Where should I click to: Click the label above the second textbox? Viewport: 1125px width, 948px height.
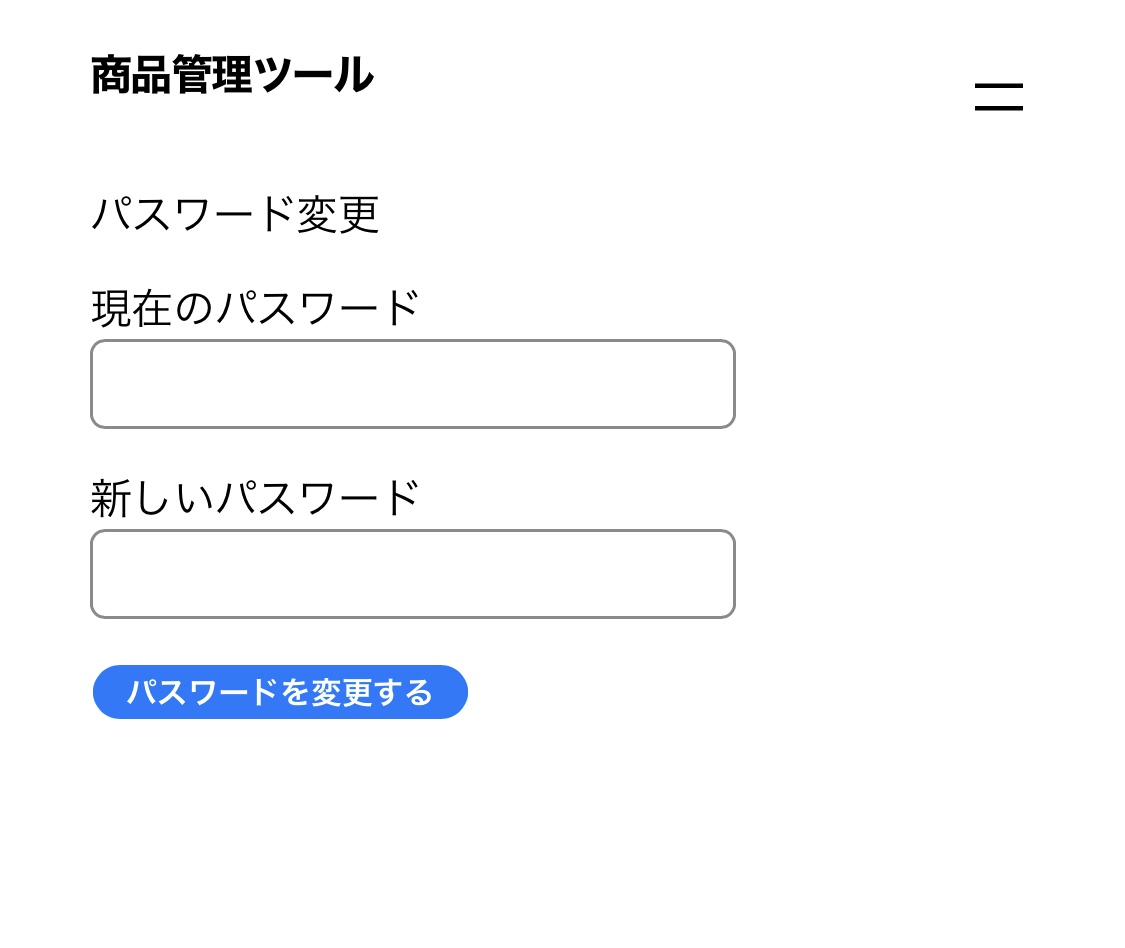click(x=255, y=498)
